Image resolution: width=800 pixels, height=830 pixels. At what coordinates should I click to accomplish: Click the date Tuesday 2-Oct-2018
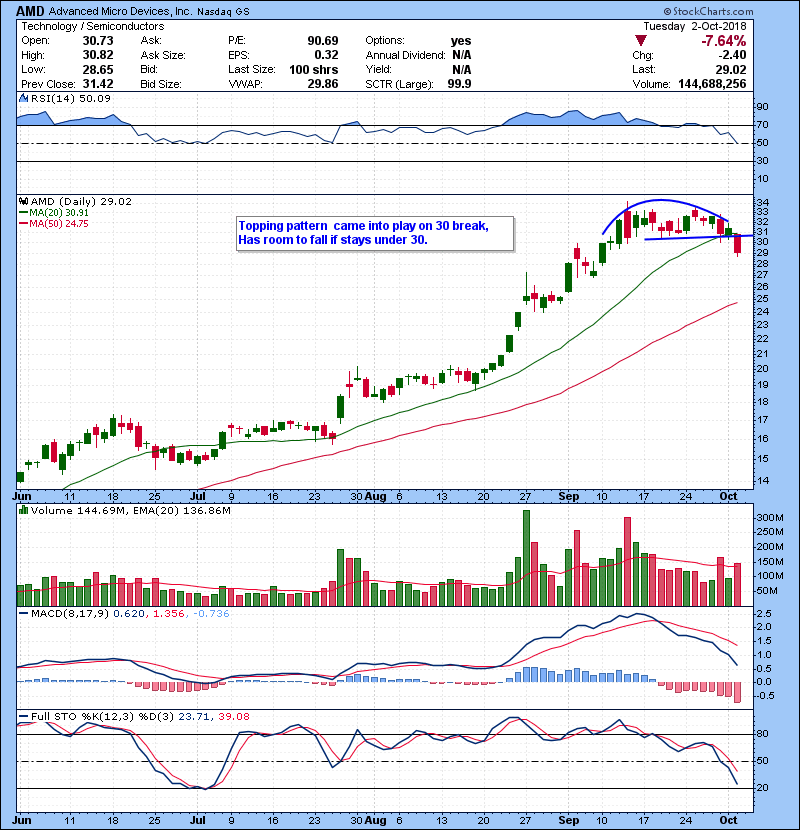pos(695,26)
